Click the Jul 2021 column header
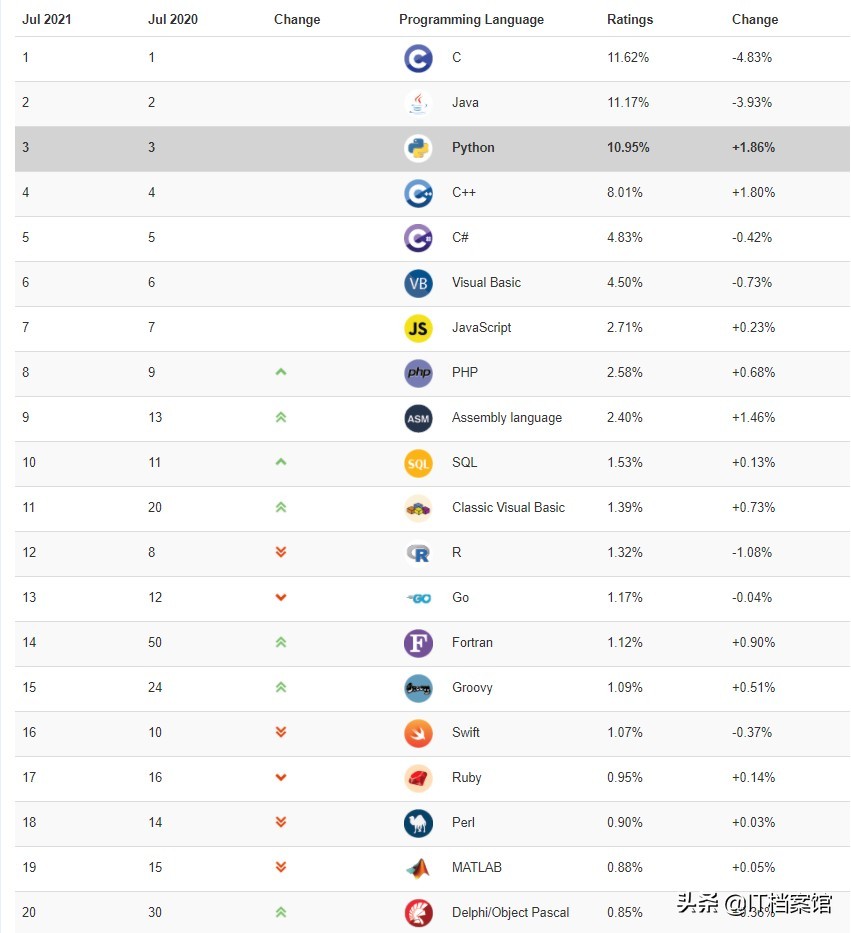 click(x=47, y=19)
